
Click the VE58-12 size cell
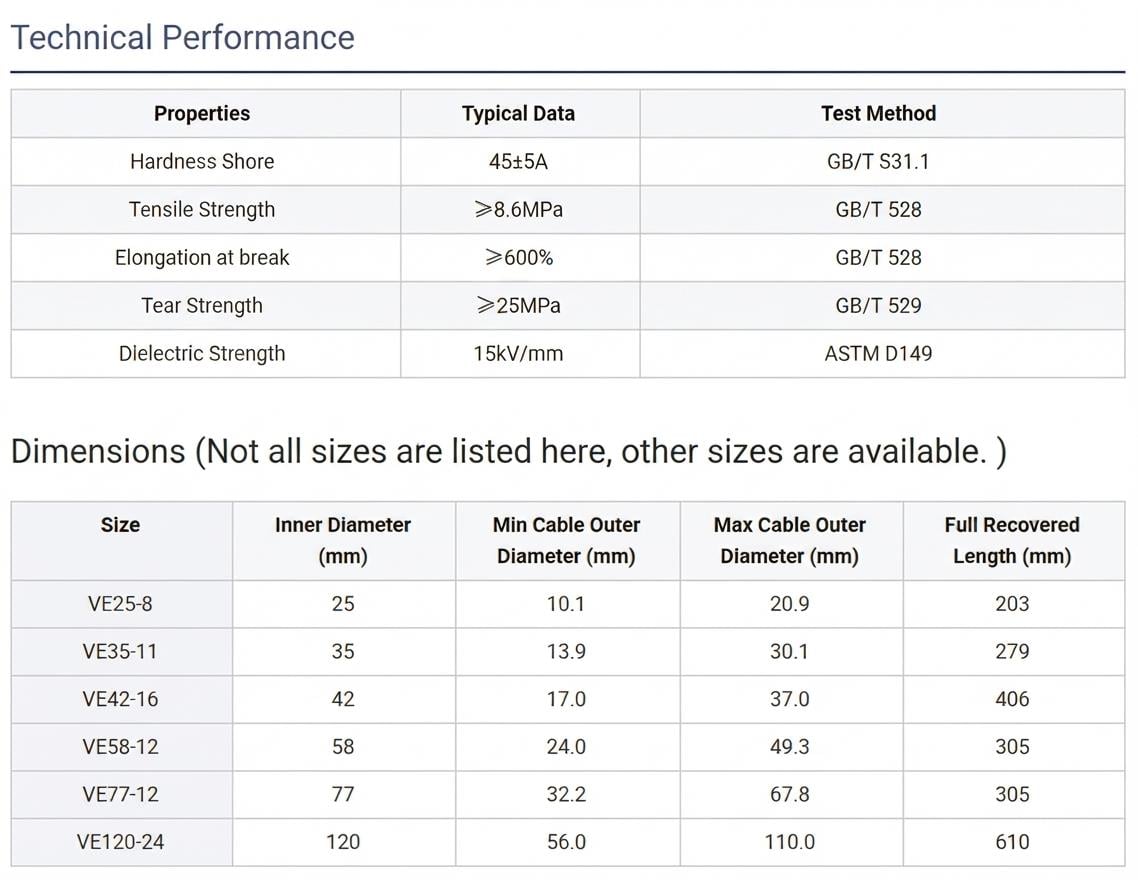coord(120,747)
